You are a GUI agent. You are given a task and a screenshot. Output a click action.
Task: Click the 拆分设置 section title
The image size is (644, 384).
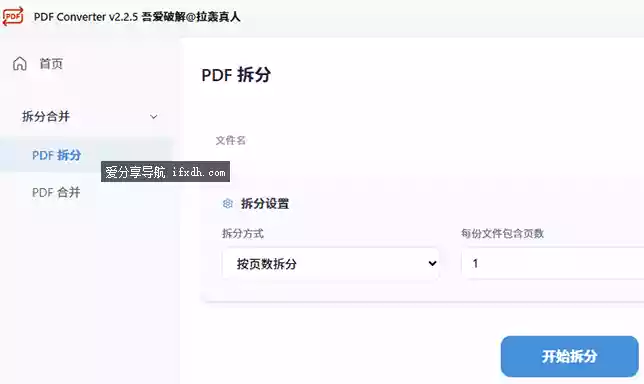click(265, 203)
